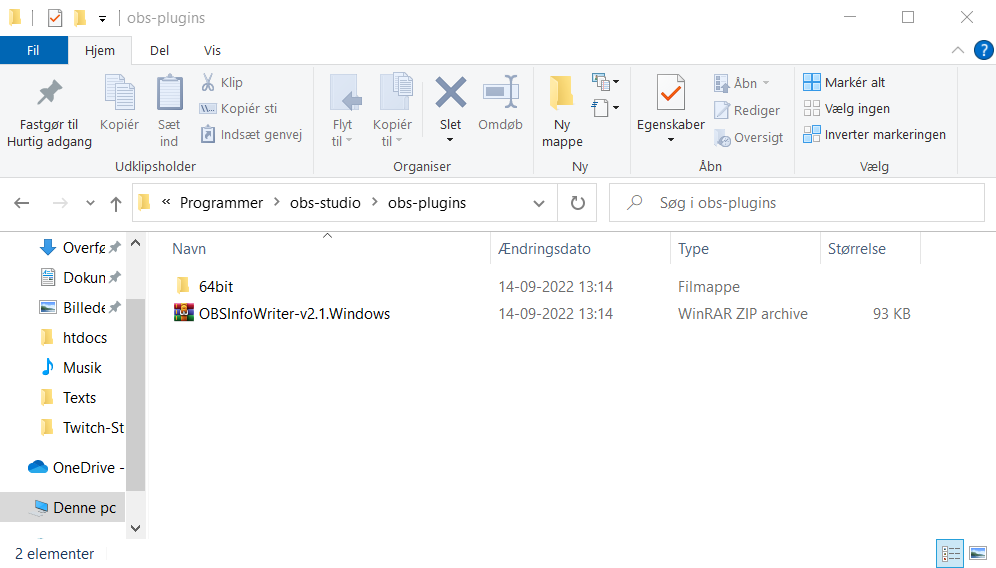Select Denne pc in the navigation pane

[x=62, y=508]
